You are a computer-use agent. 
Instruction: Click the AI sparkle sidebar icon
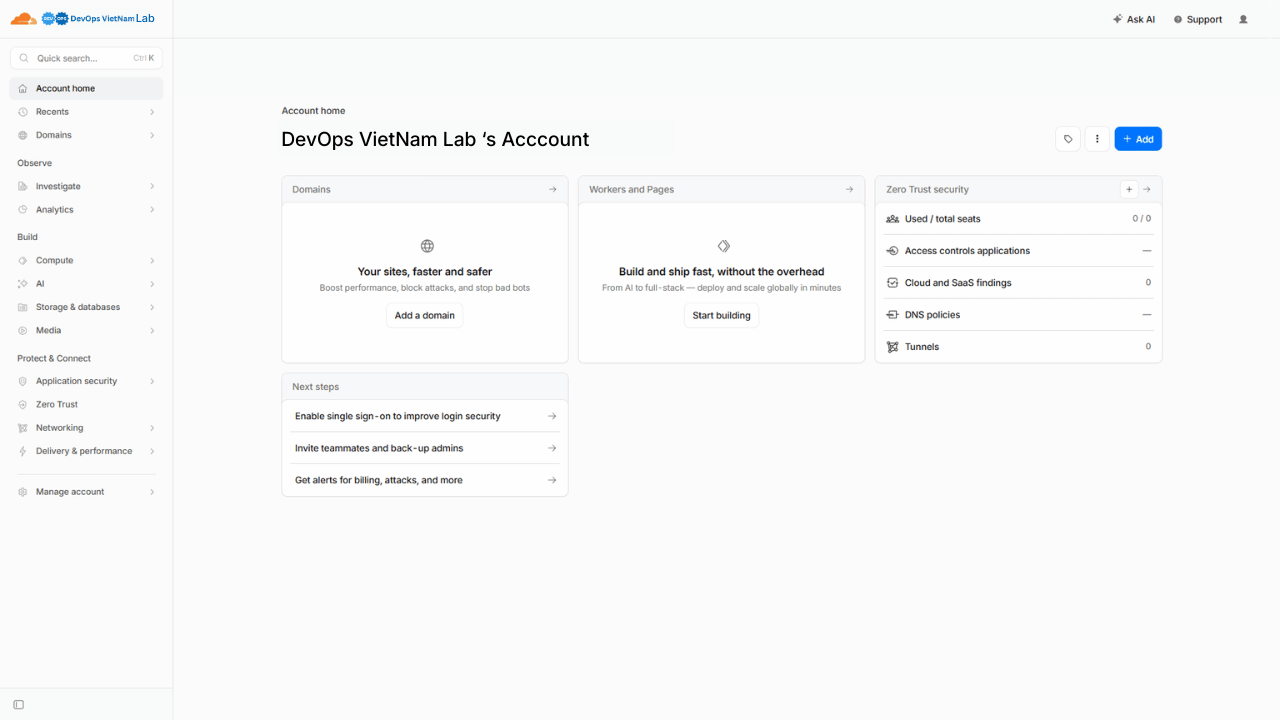pos(23,284)
